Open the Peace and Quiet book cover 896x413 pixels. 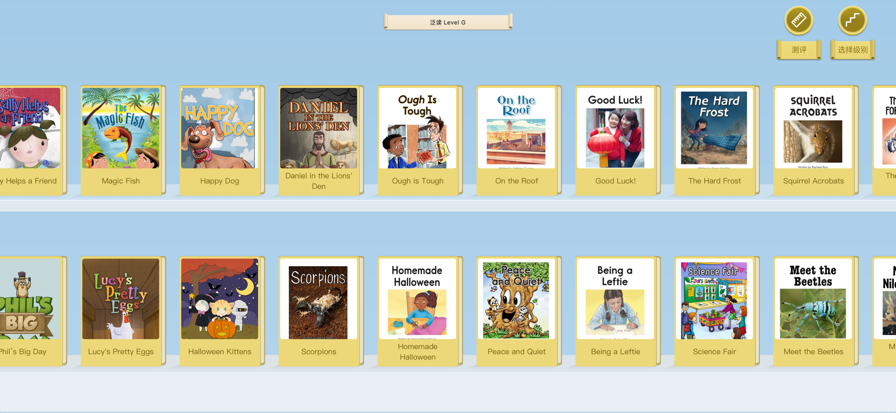pyautogui.click(x=516, y=299)
